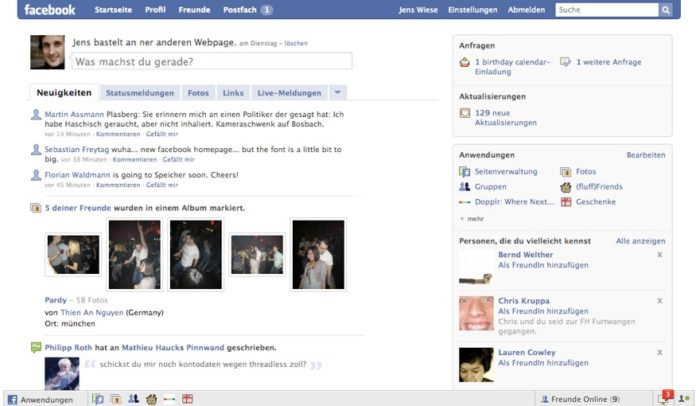Open the Anwendungen menu in bottom bar

pos(40,400)
